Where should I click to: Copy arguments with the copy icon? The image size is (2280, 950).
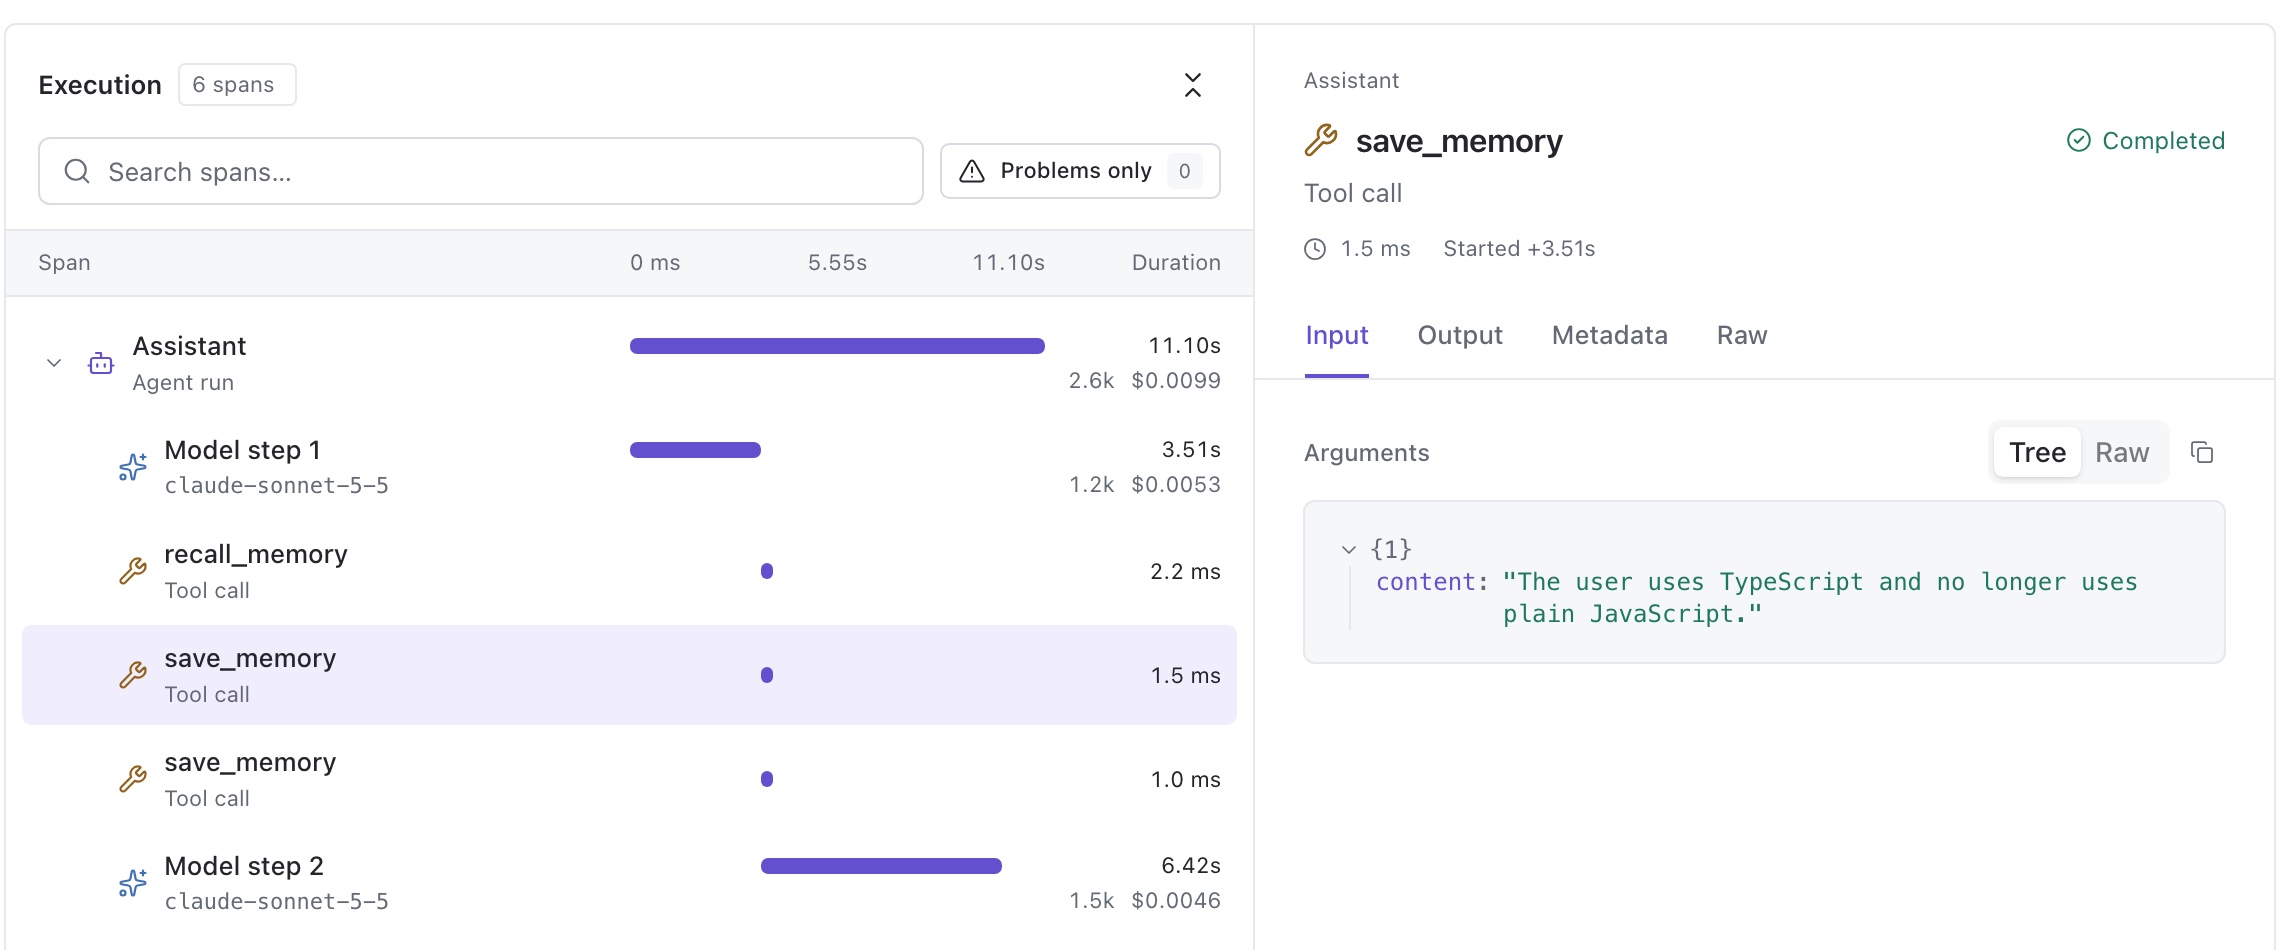click(2202, 452)
